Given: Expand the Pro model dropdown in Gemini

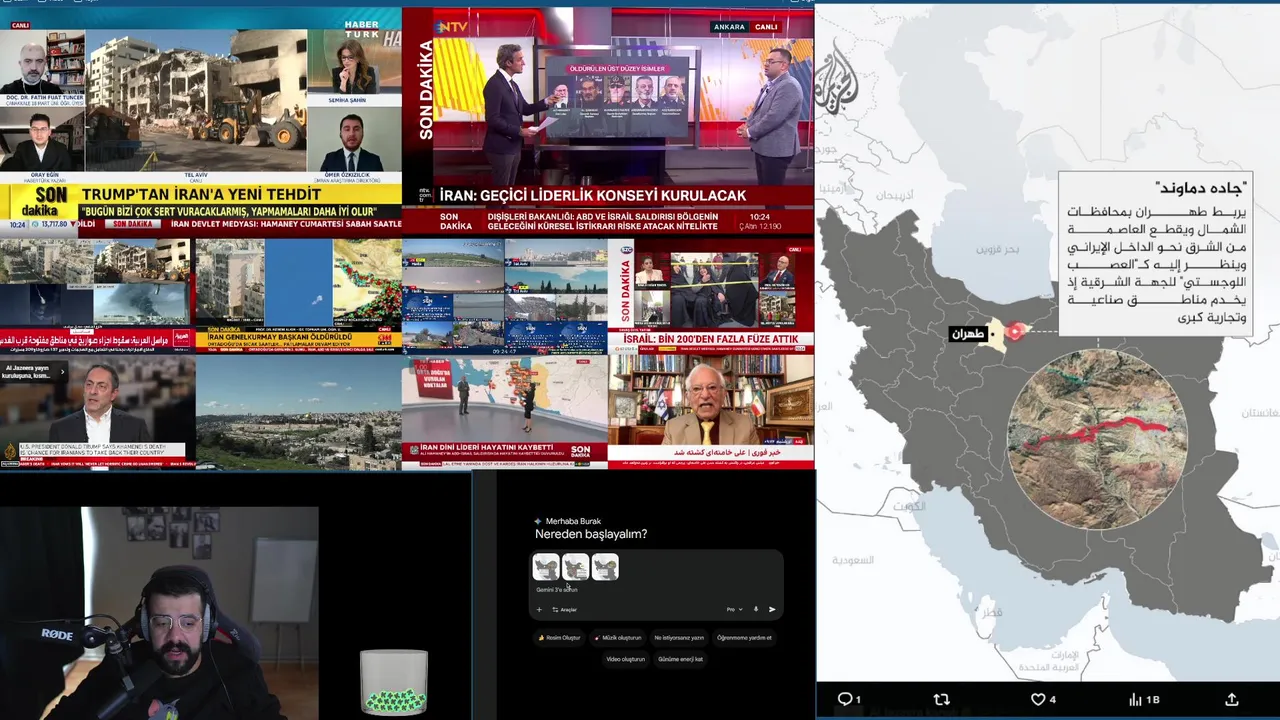Looking at the screenshot, I should 734,609.
